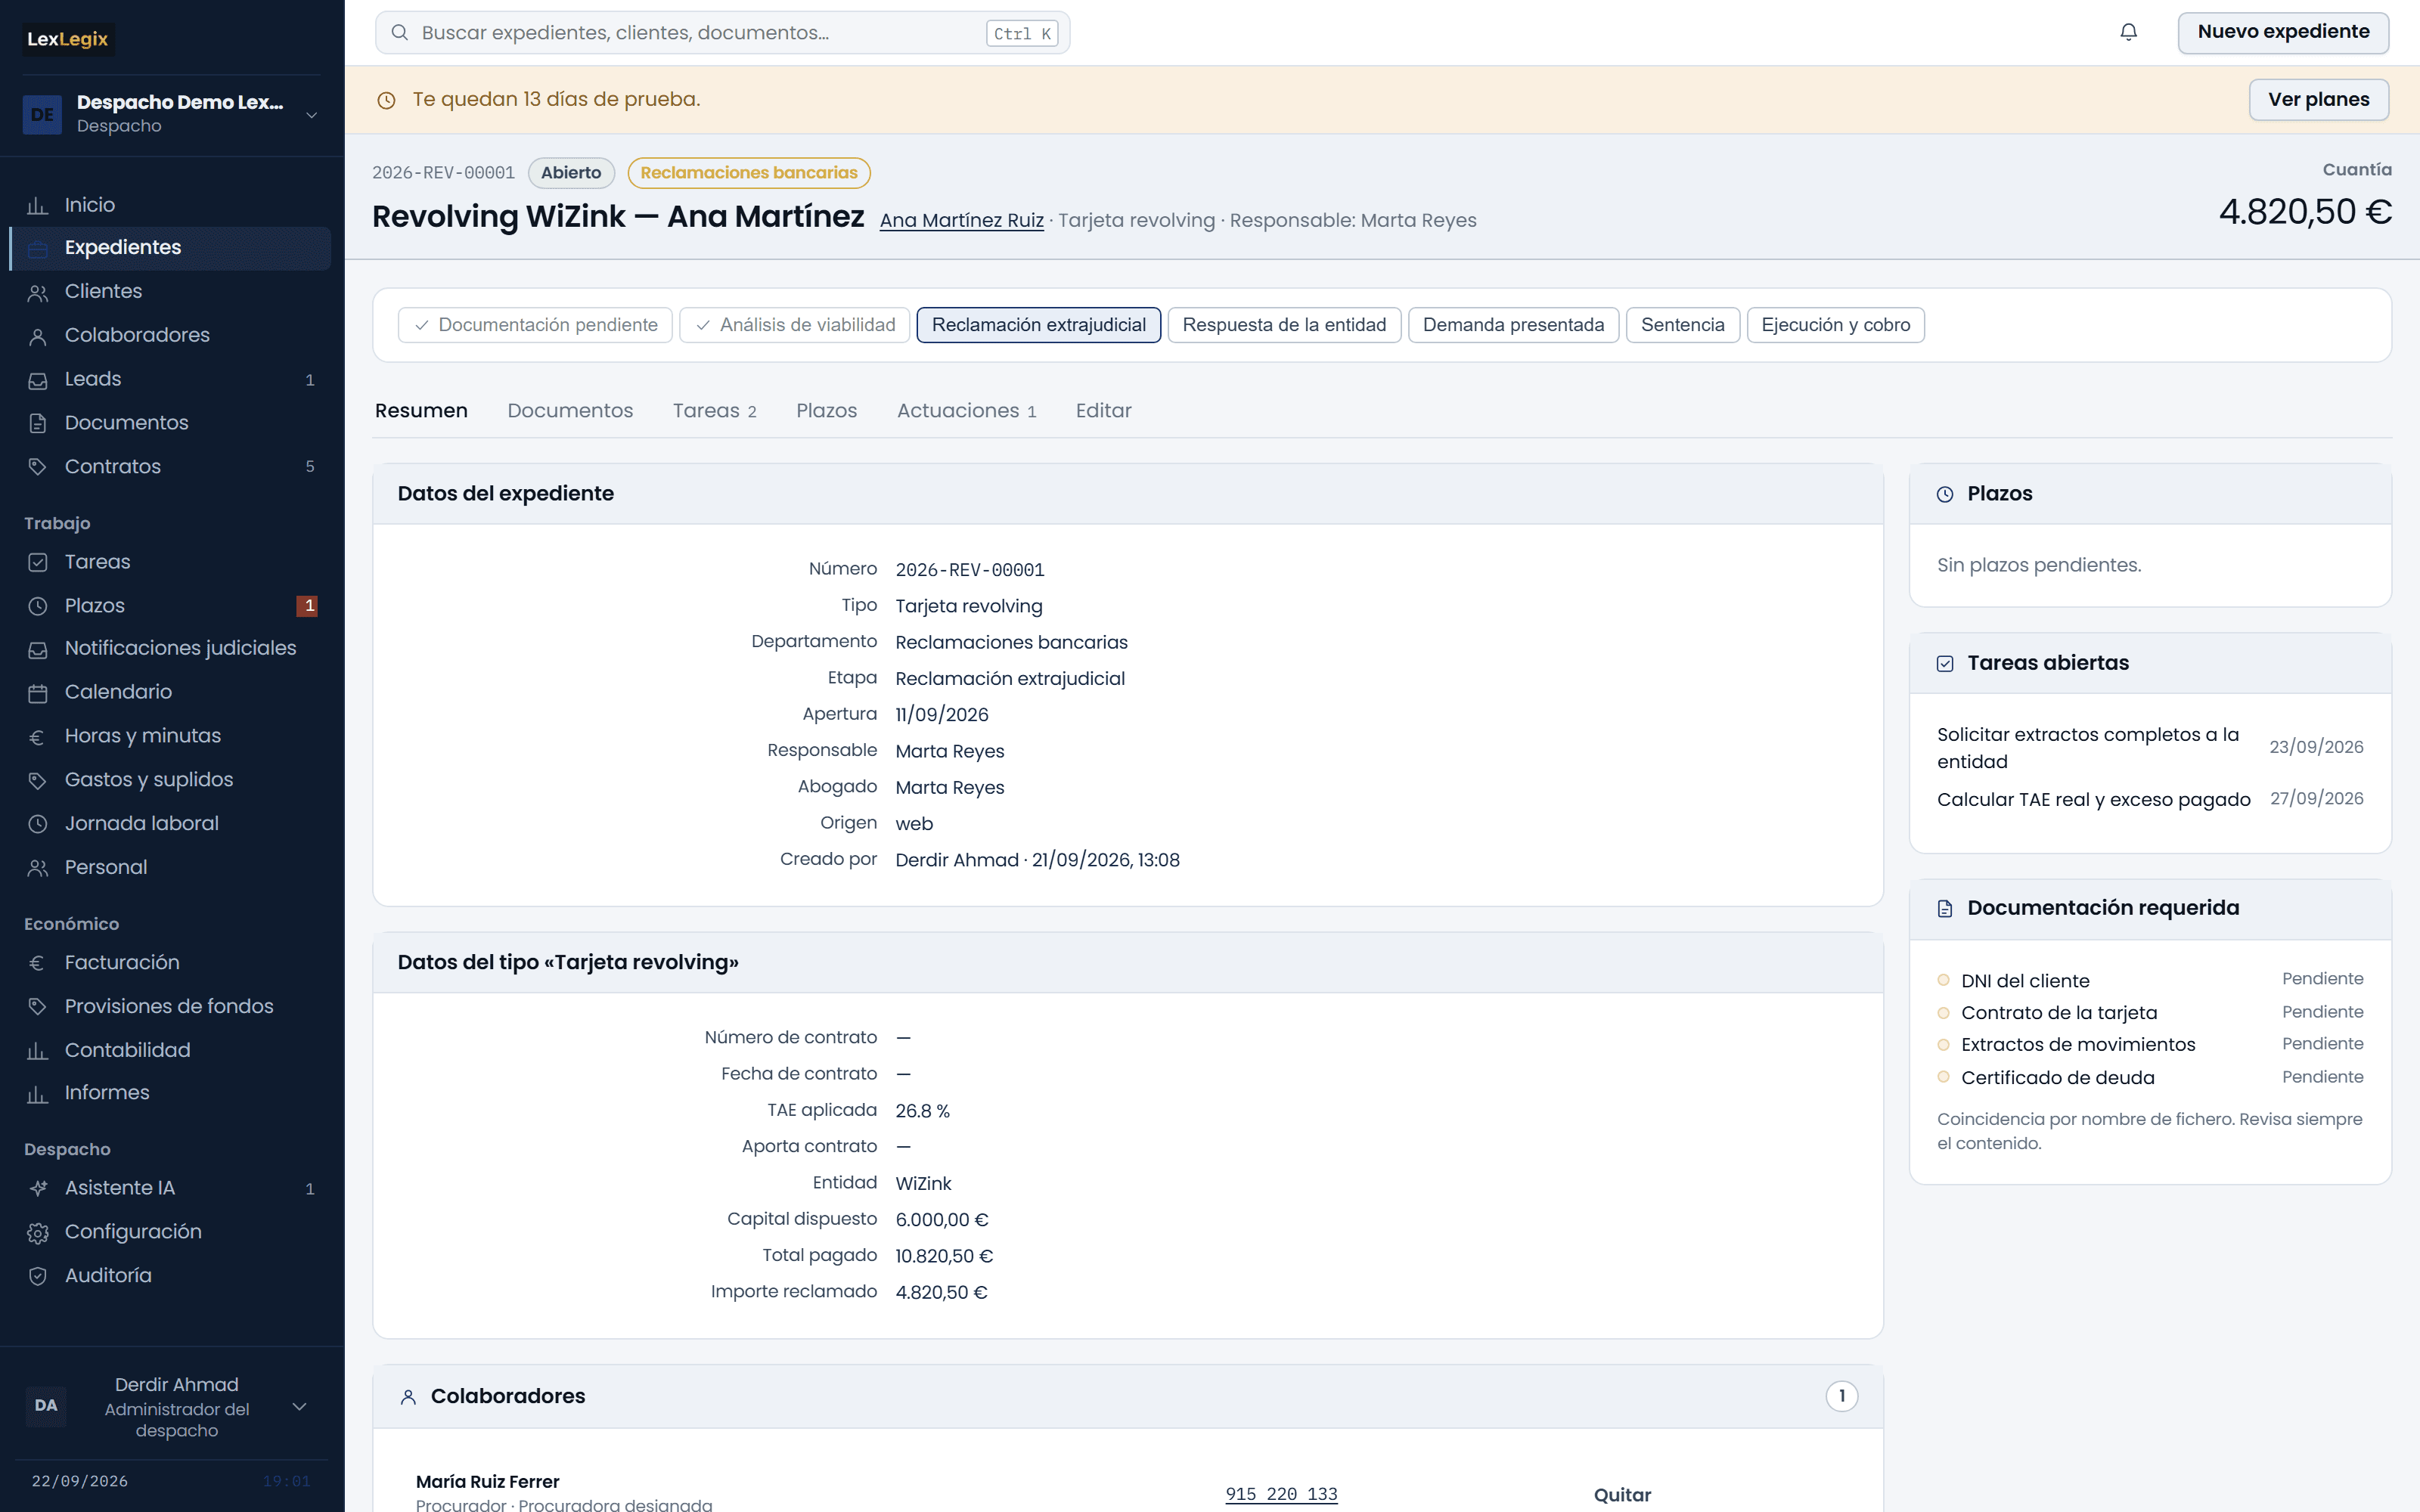The height and width of the screenshot is (1512, 2420).
Task: Click the Provisiones de fondos tag icon
Action: (38, 1007)
